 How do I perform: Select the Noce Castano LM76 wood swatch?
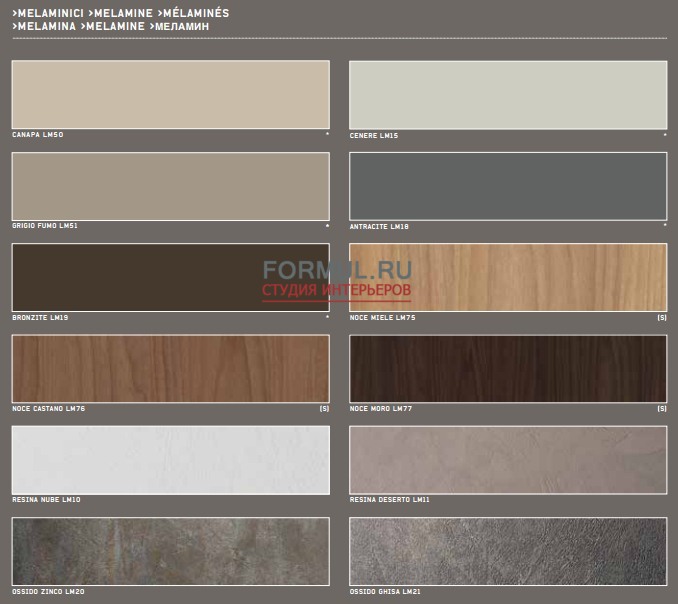(x=170, y=368)
